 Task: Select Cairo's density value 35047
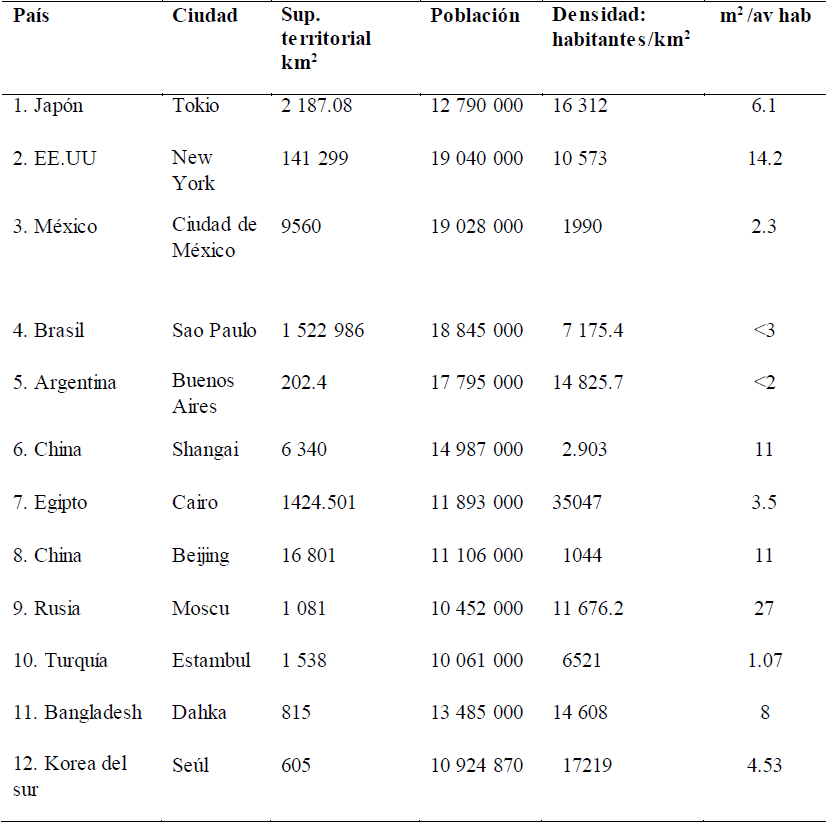tap(577, 503)
